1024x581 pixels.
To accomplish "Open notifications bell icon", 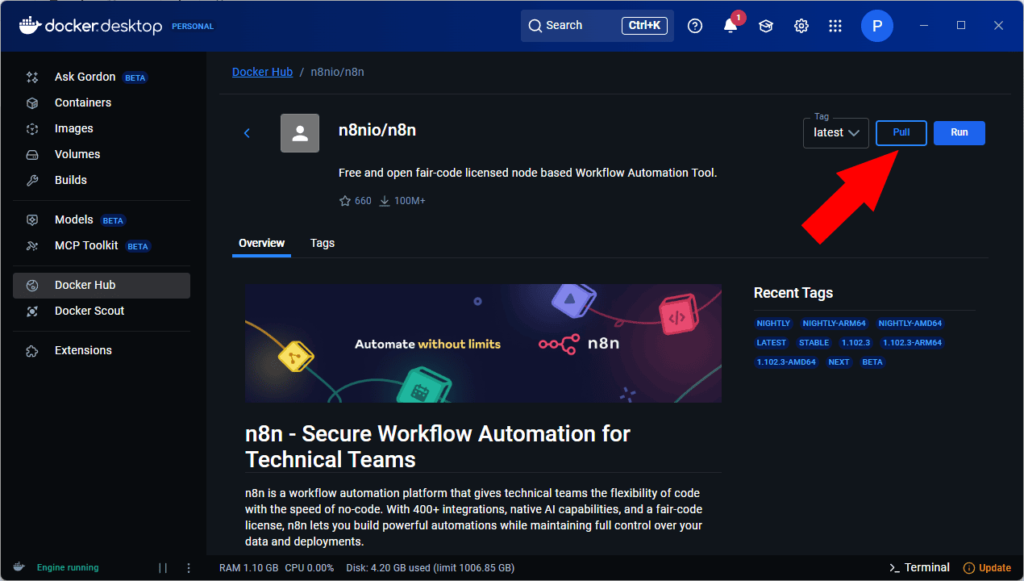I will pos(730,25).
